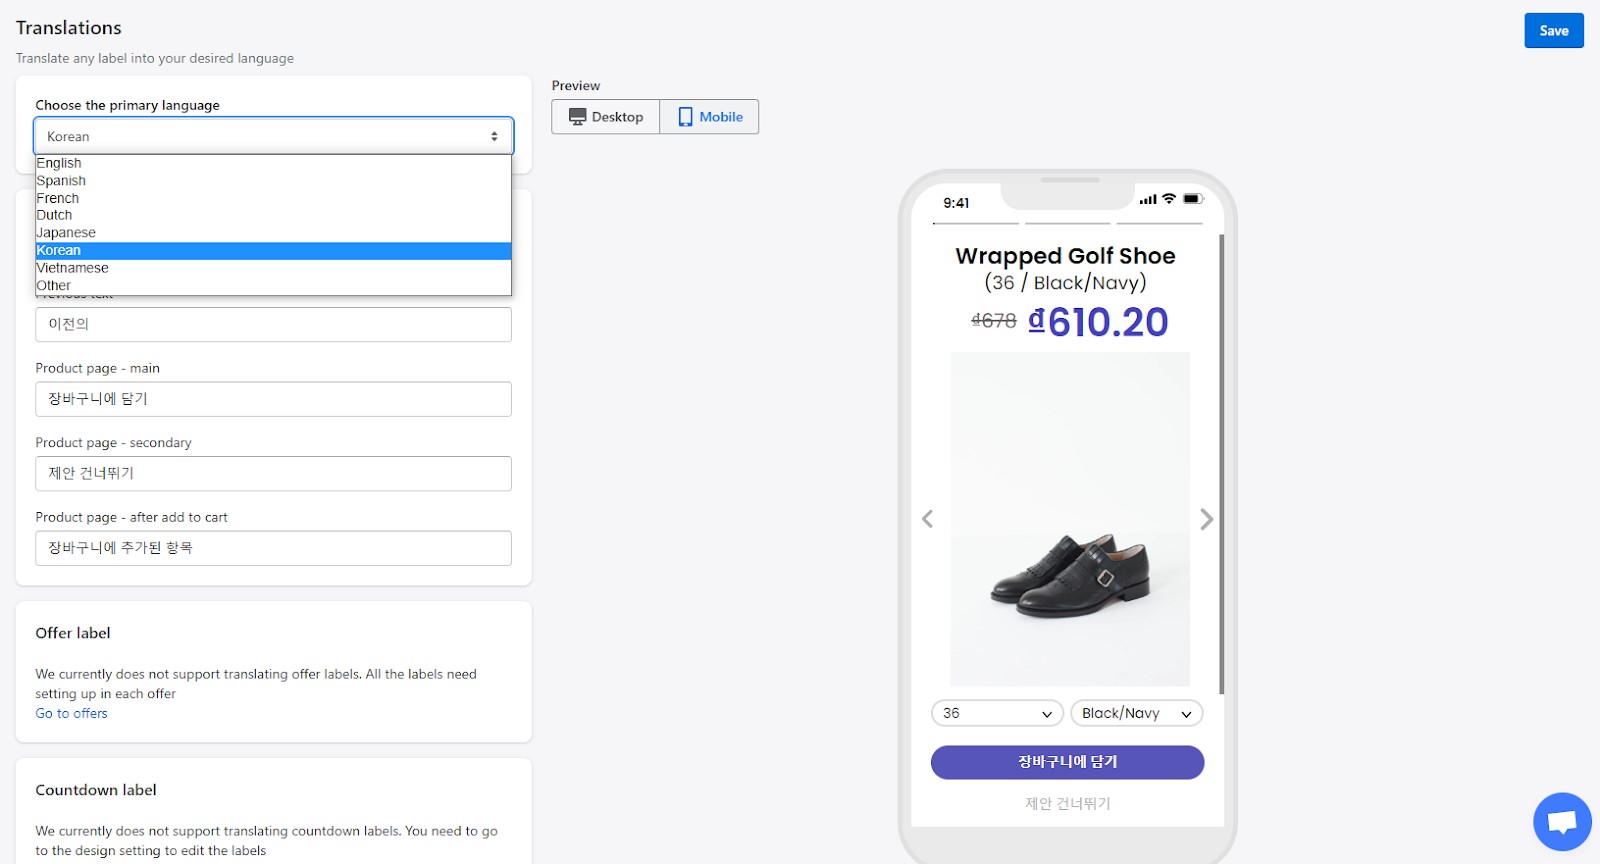Pick Japanese as the primary language
This screenshot has height=864, width=1600.
tap(67, 233)
